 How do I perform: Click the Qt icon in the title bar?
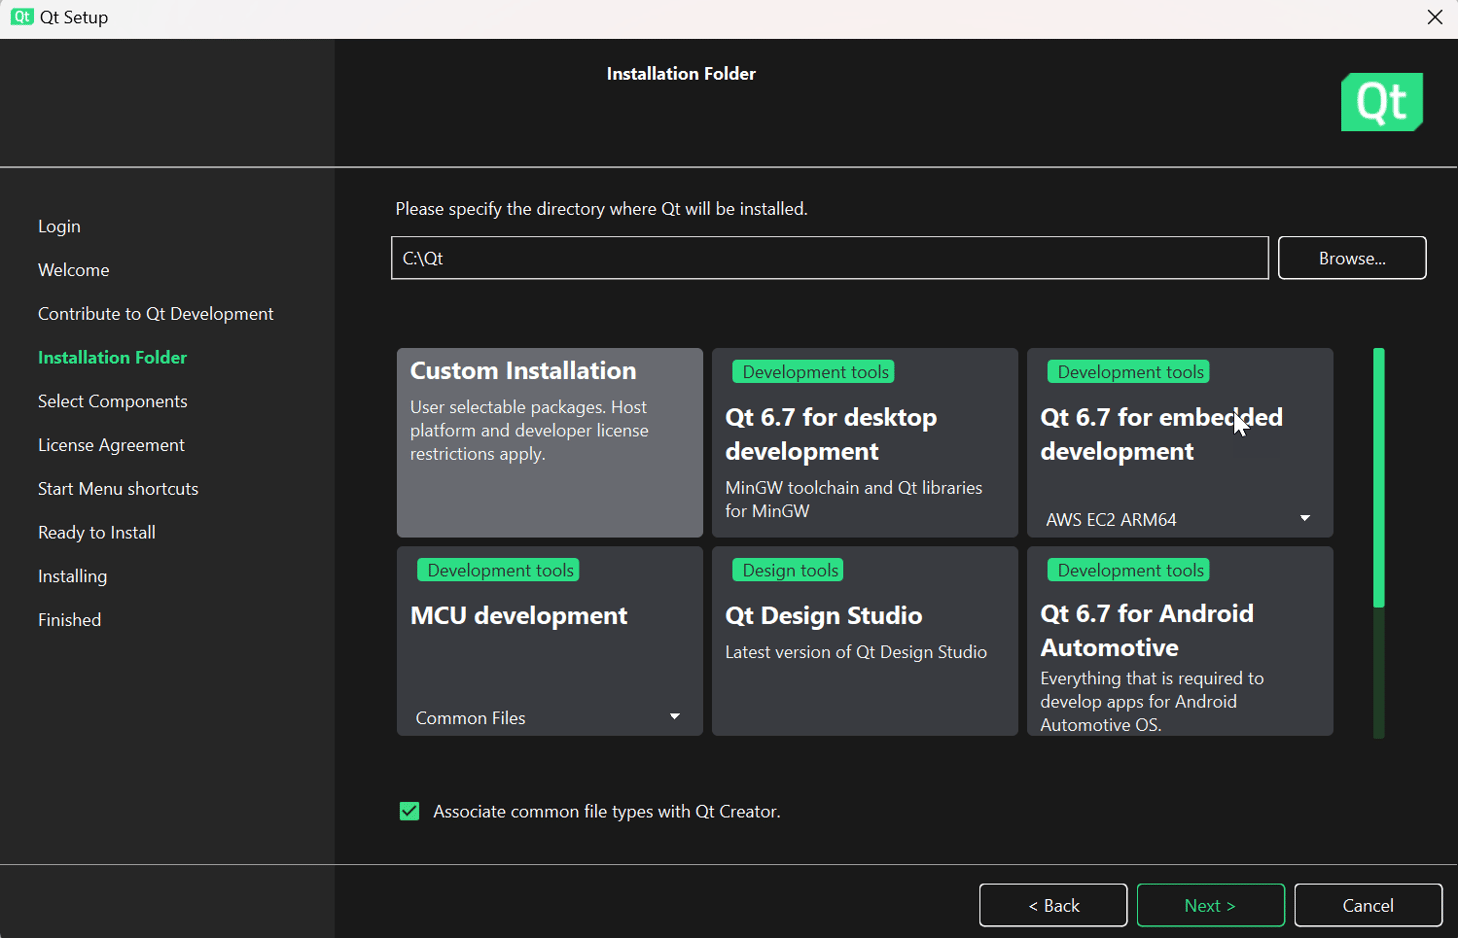coord(21,16)
